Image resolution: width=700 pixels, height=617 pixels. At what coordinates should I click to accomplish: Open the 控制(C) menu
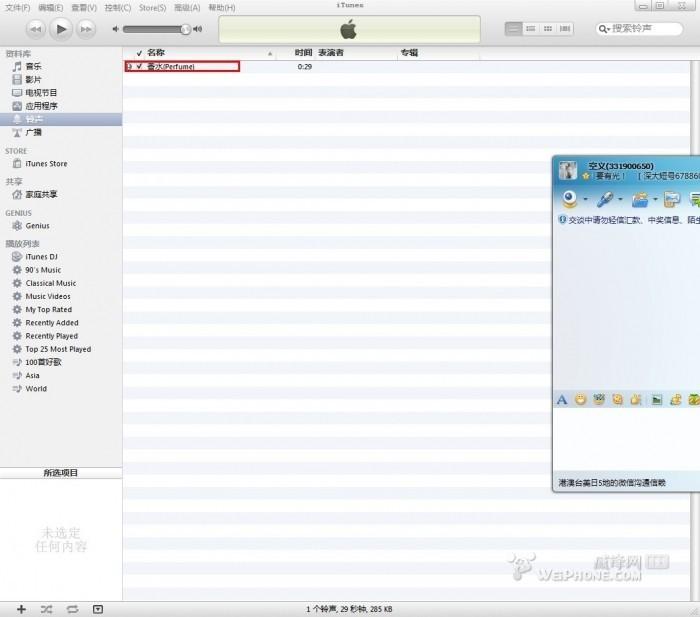pos(118,8)
